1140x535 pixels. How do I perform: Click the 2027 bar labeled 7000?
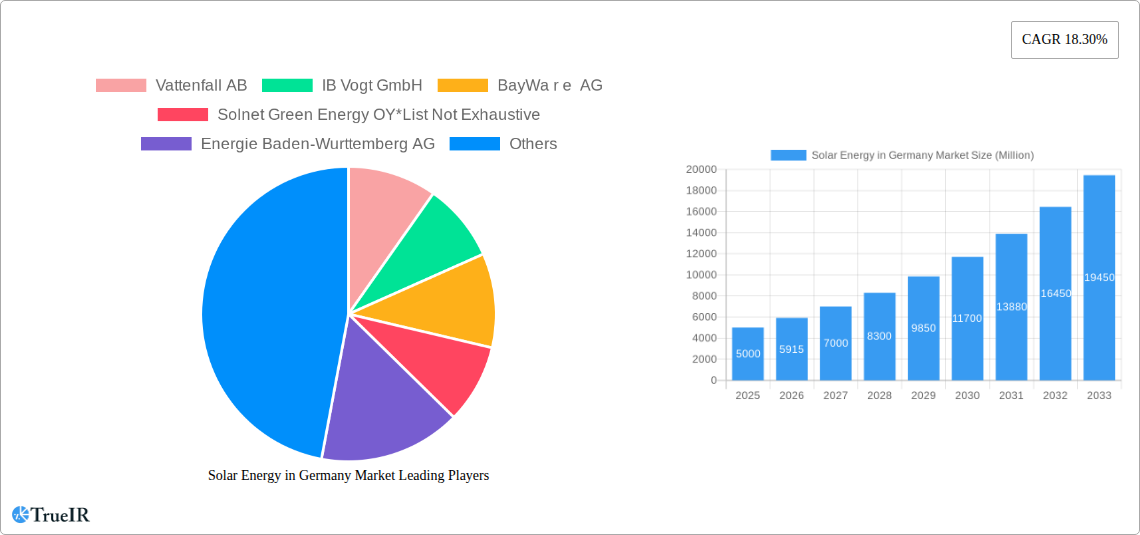(835, 343)
